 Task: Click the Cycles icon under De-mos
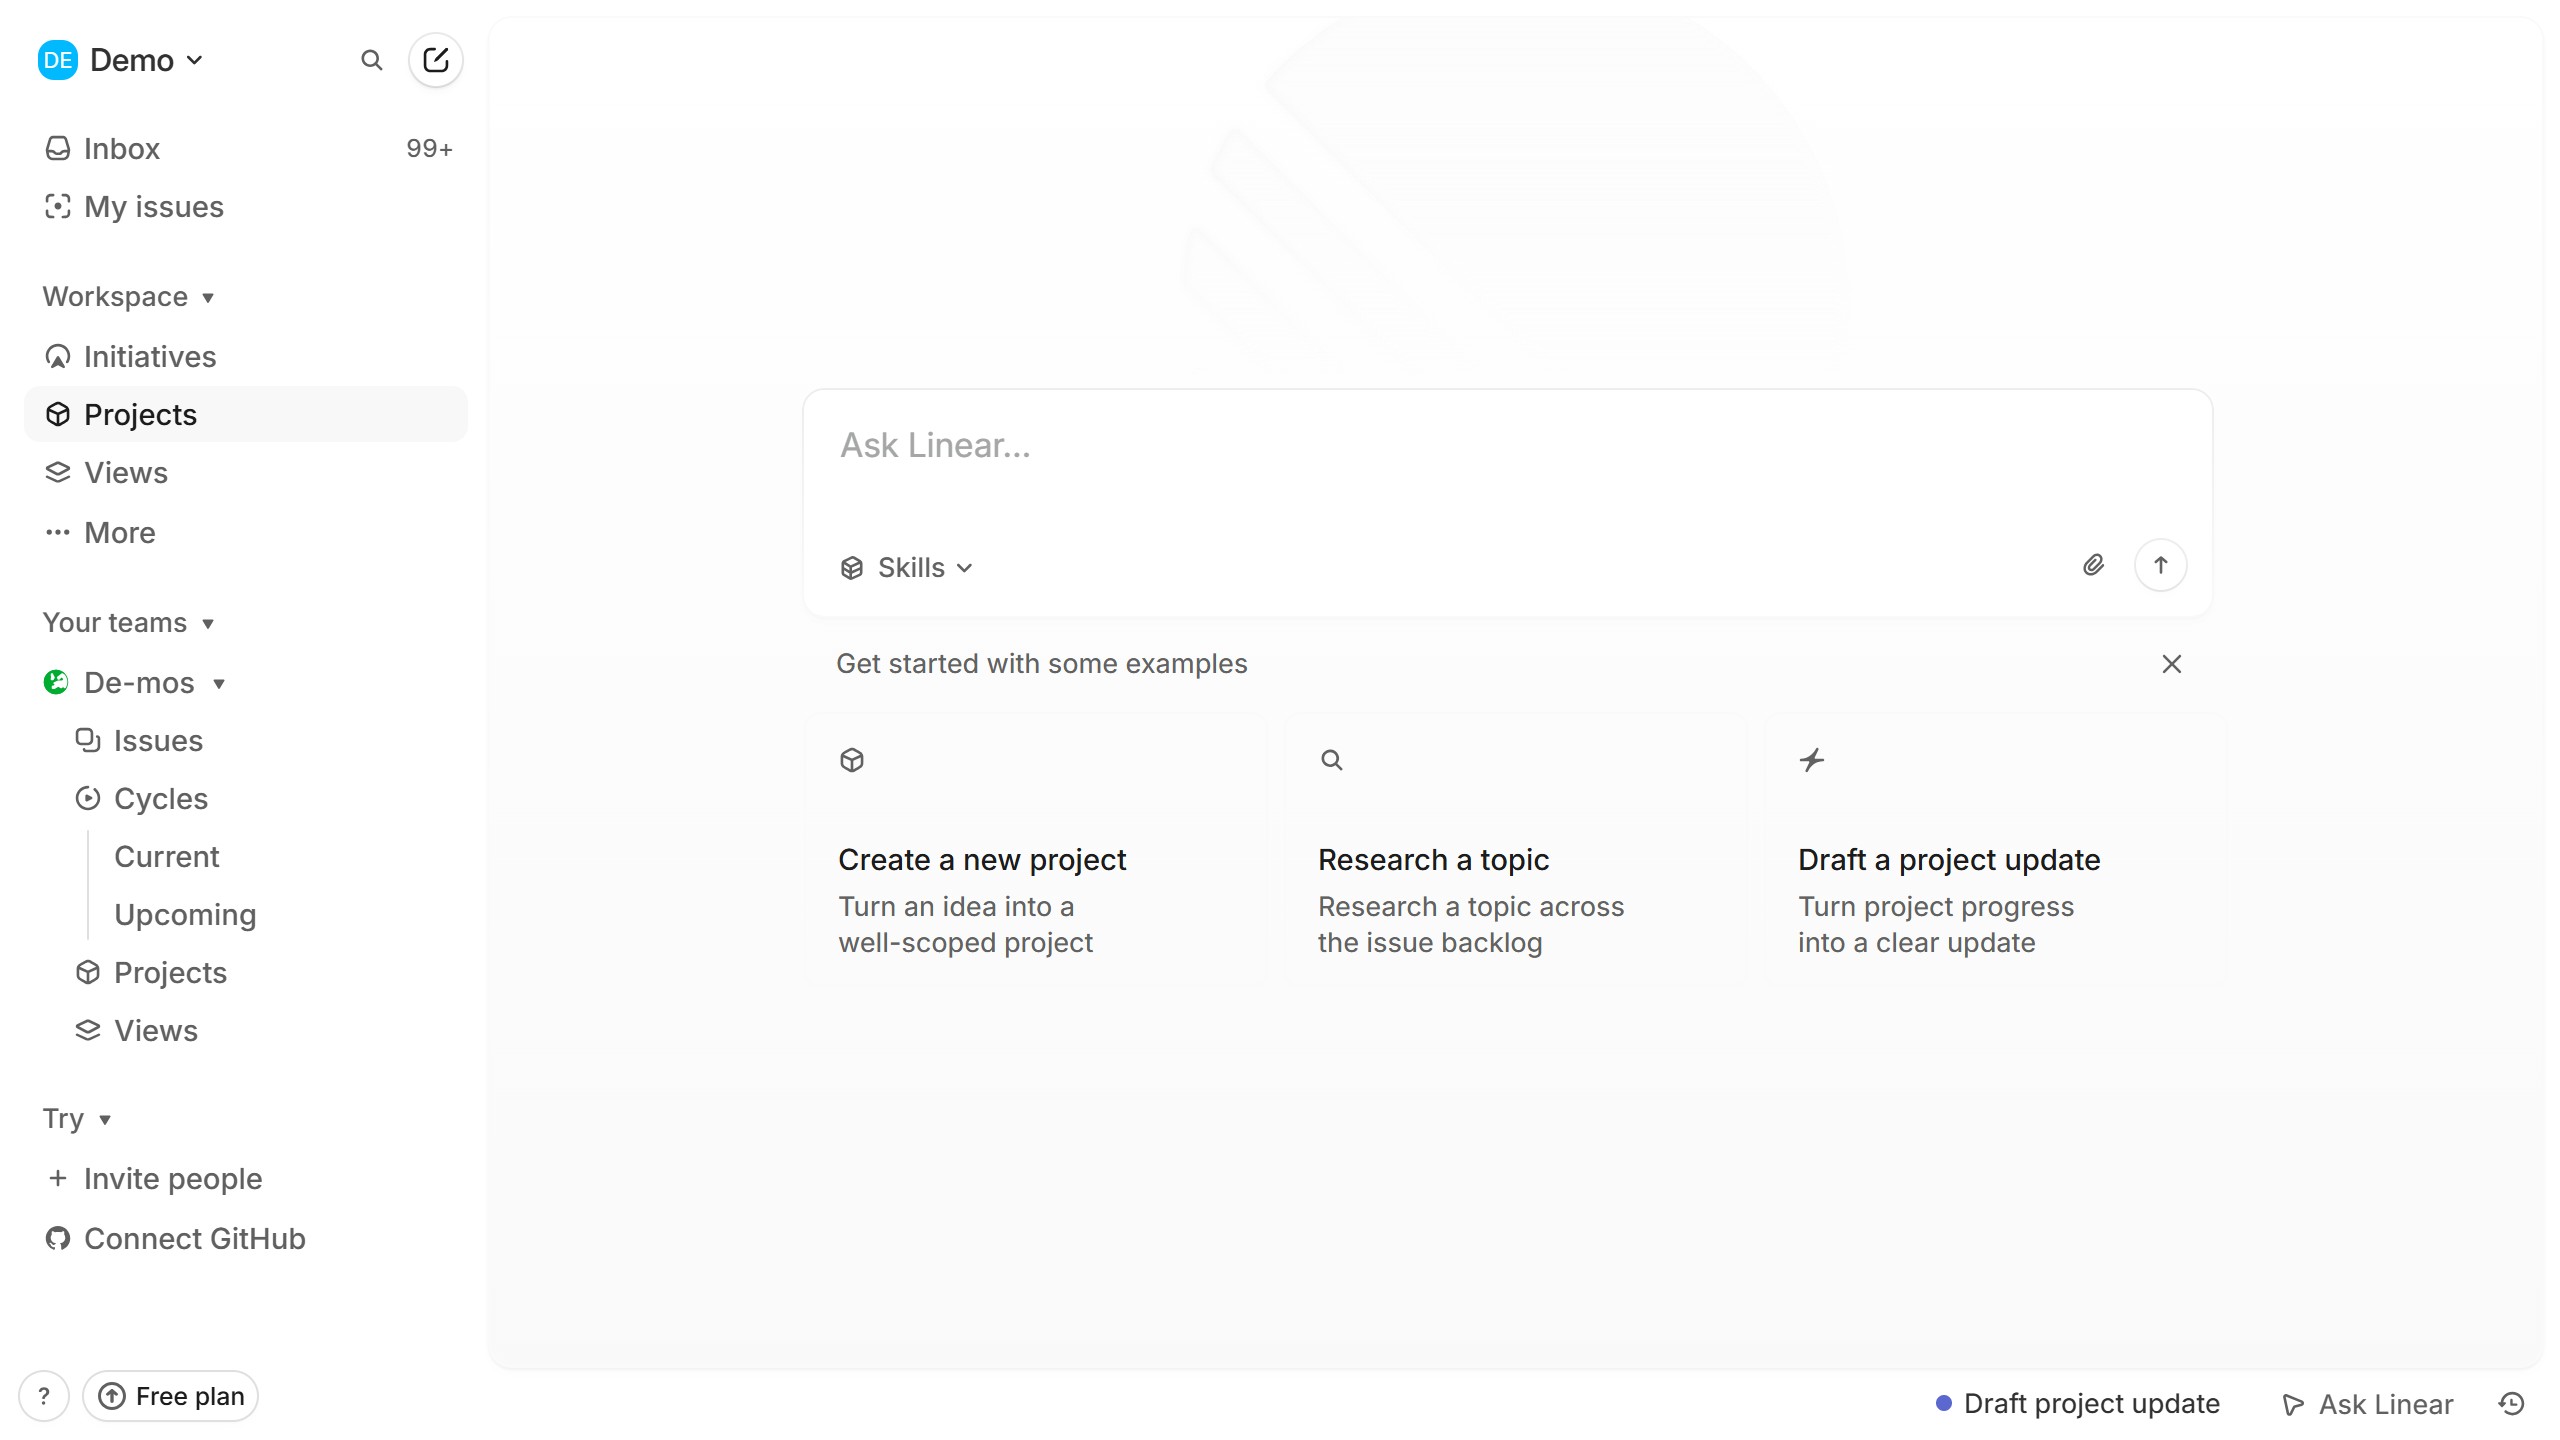coord(88,798)
